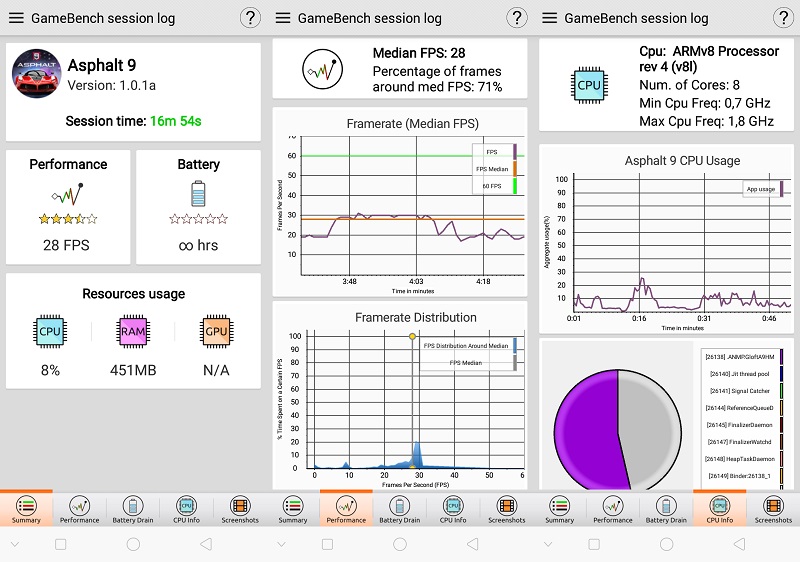Click the yellow median marker on Framerate Distribution
This screenshot has width=800, height=562.
pos(412,337)
